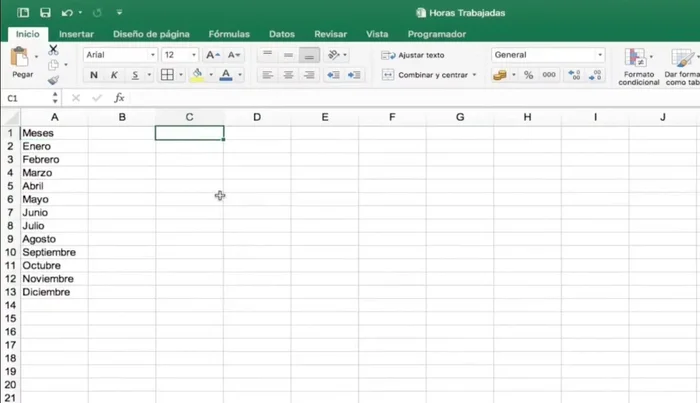Toggle bold formatting with N button

click(94, 75)
